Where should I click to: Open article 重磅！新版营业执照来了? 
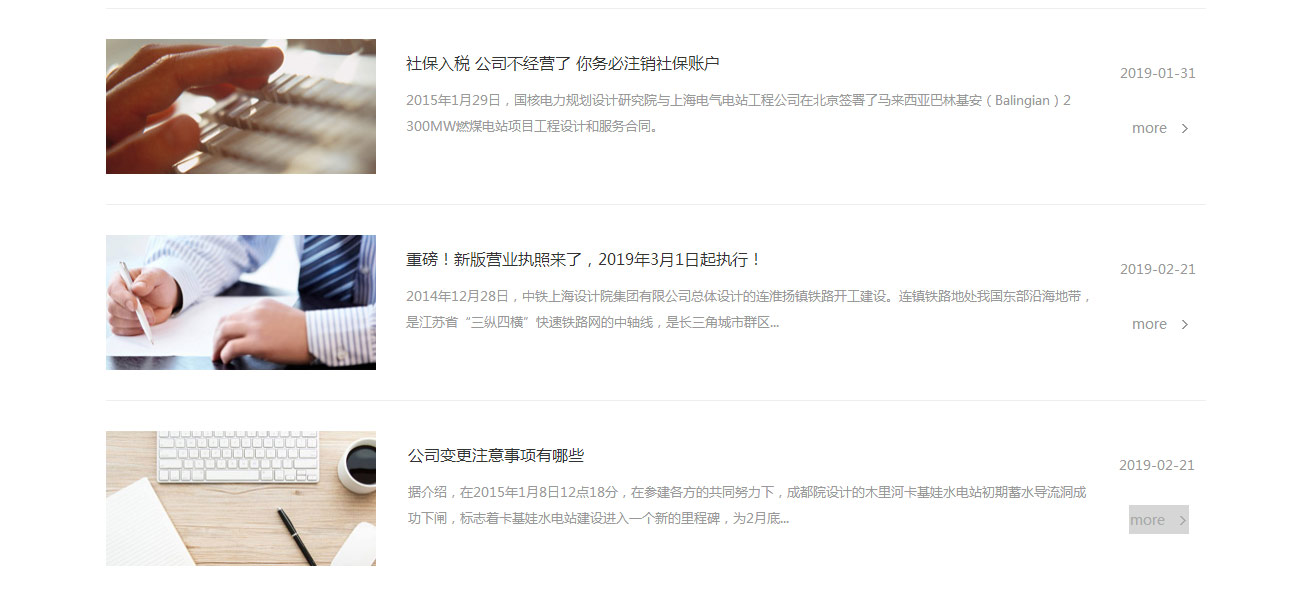[x=584, y=259]
